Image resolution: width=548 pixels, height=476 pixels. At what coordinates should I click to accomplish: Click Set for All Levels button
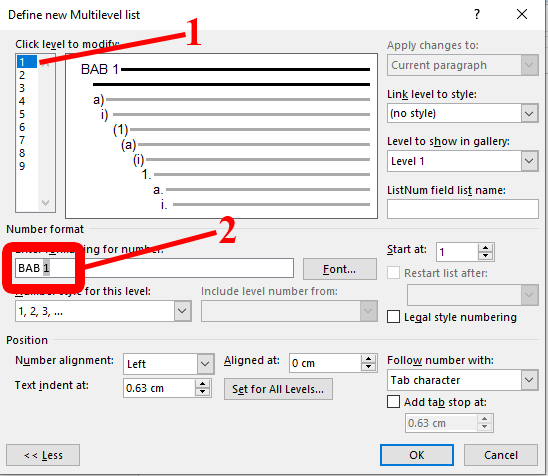point(278,389)
